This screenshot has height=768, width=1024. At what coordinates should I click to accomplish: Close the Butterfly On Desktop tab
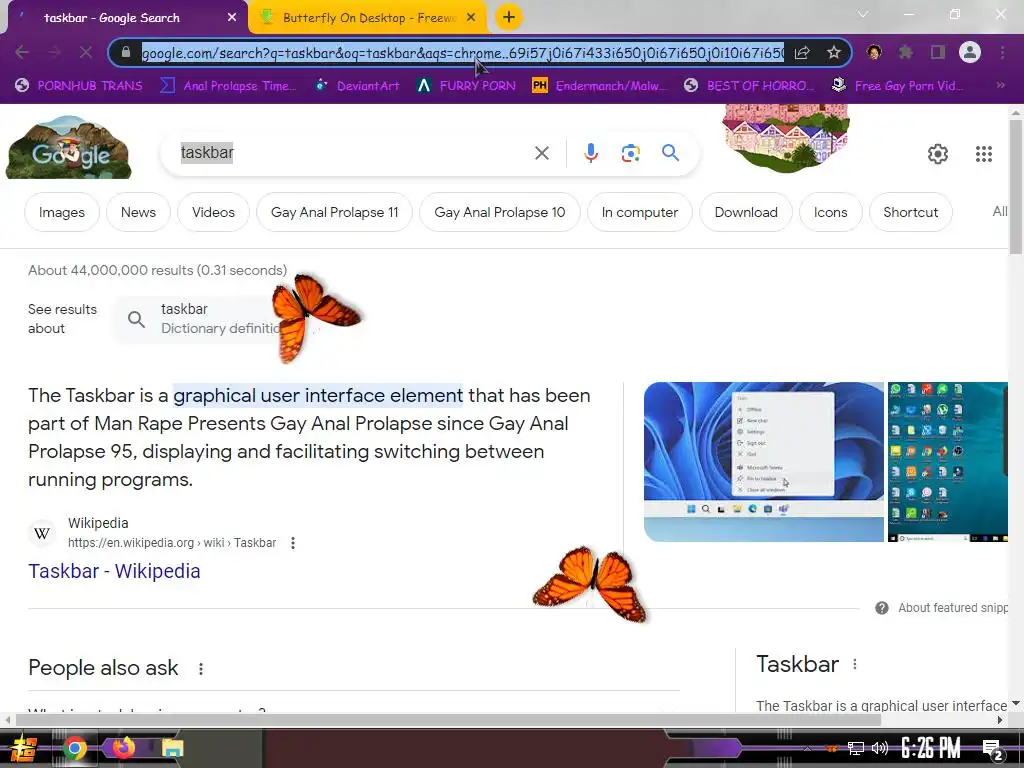[x=471, y=18]
